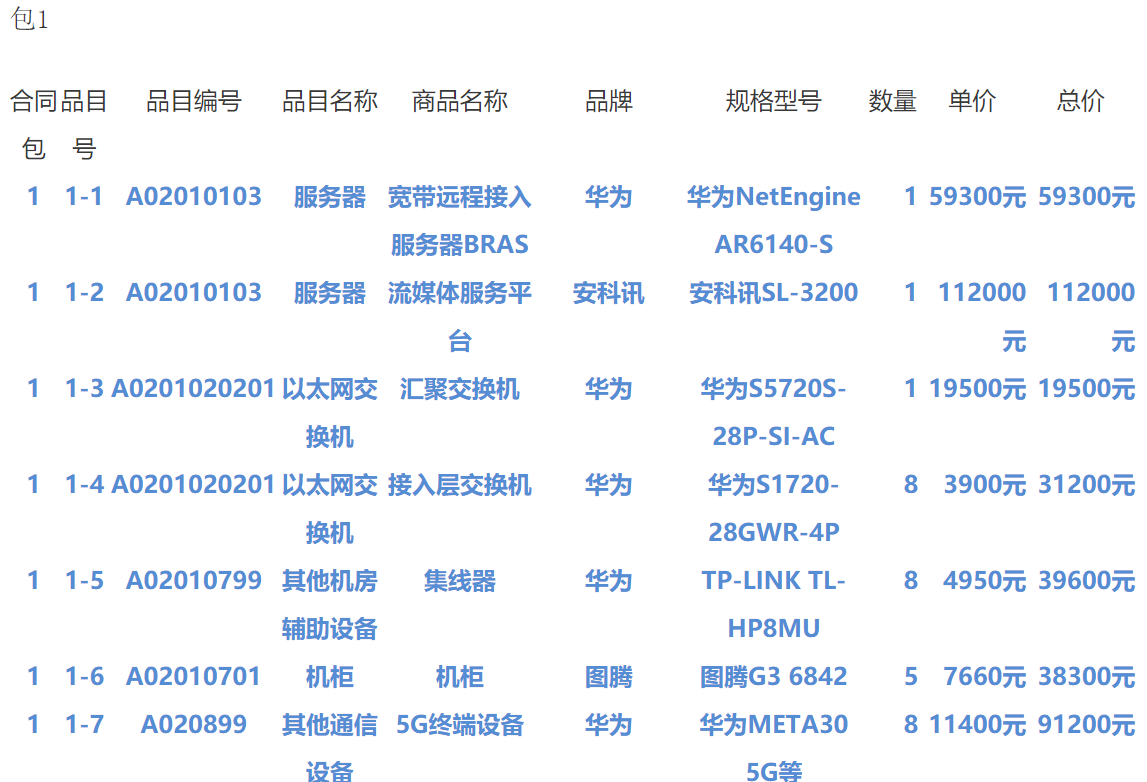Click the 华为NetEngine AR6140-S model text
1147x782 pixels.
[773, 220]
